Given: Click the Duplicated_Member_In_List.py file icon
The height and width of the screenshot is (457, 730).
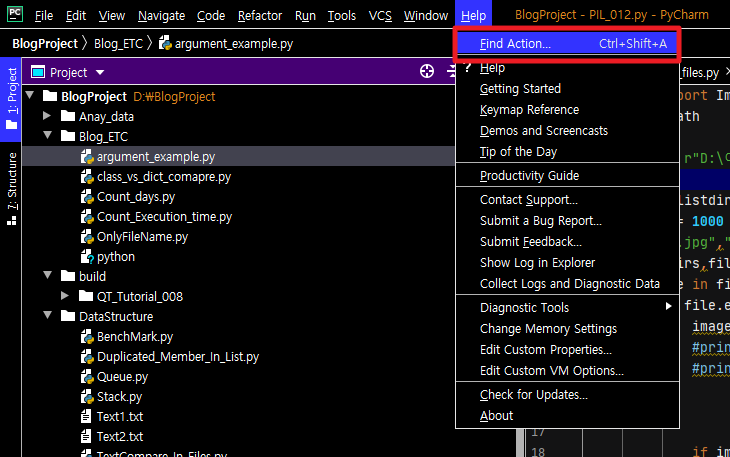Looking at the screenshot, I should [x=87, y=357].
